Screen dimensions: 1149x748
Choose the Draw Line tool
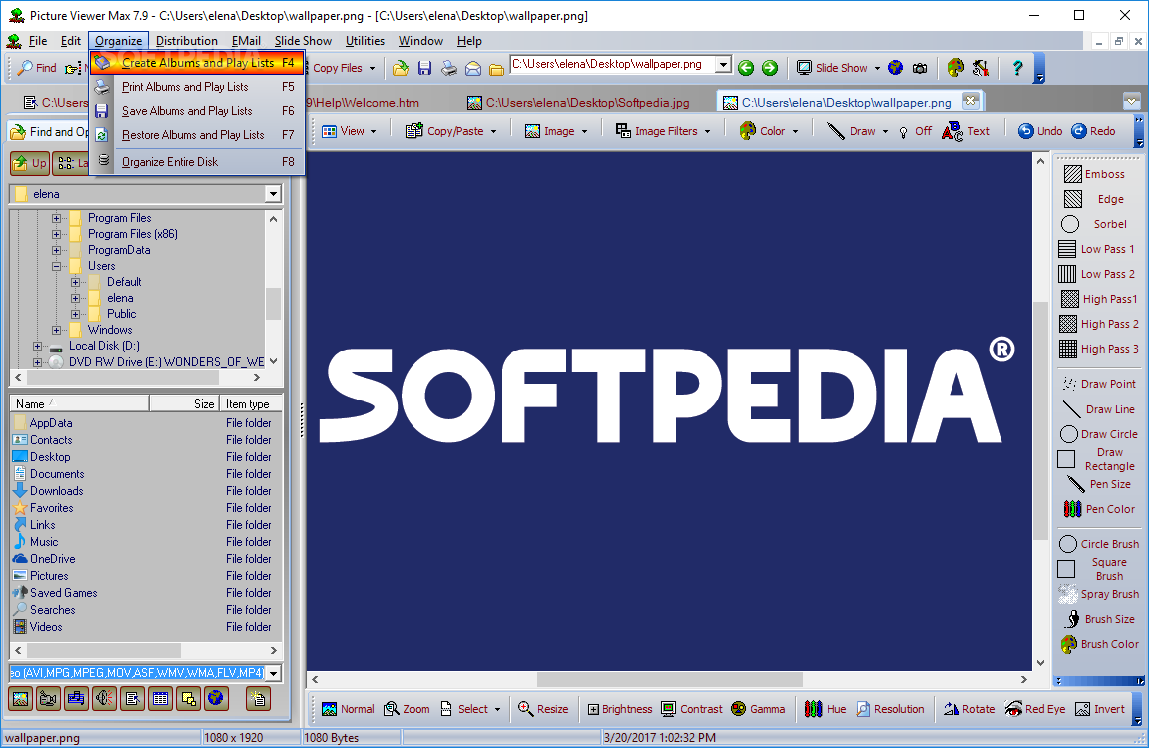(1099, 409)
